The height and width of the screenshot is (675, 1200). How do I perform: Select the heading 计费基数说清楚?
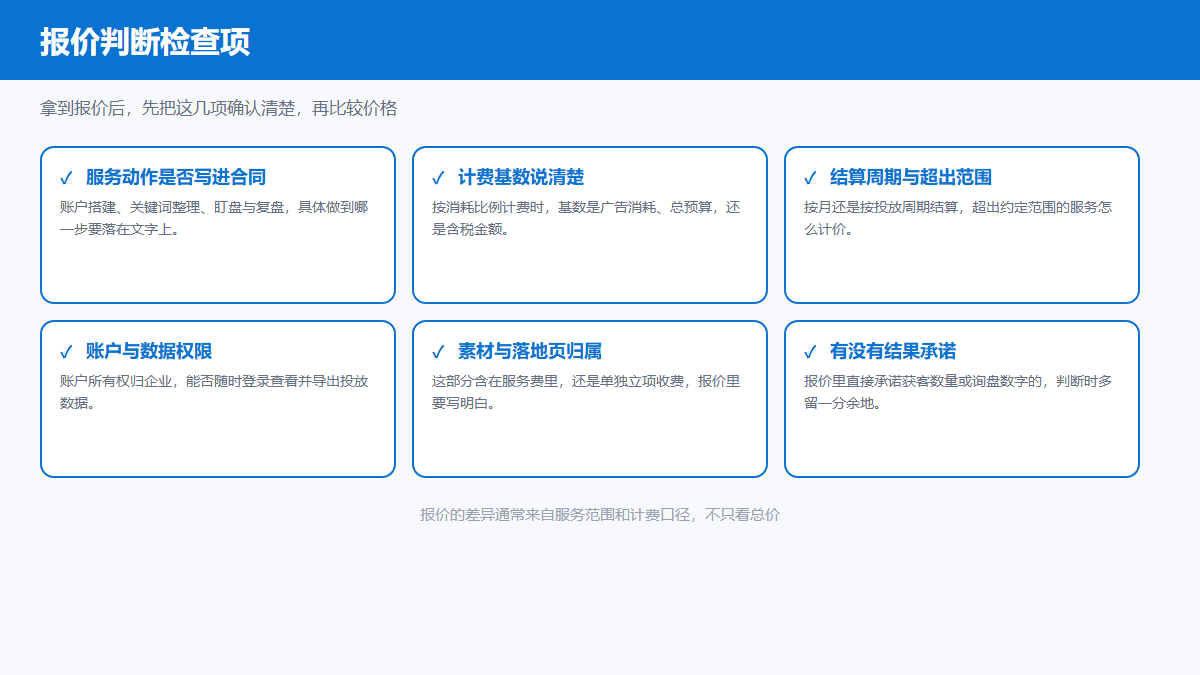(521, 178)
